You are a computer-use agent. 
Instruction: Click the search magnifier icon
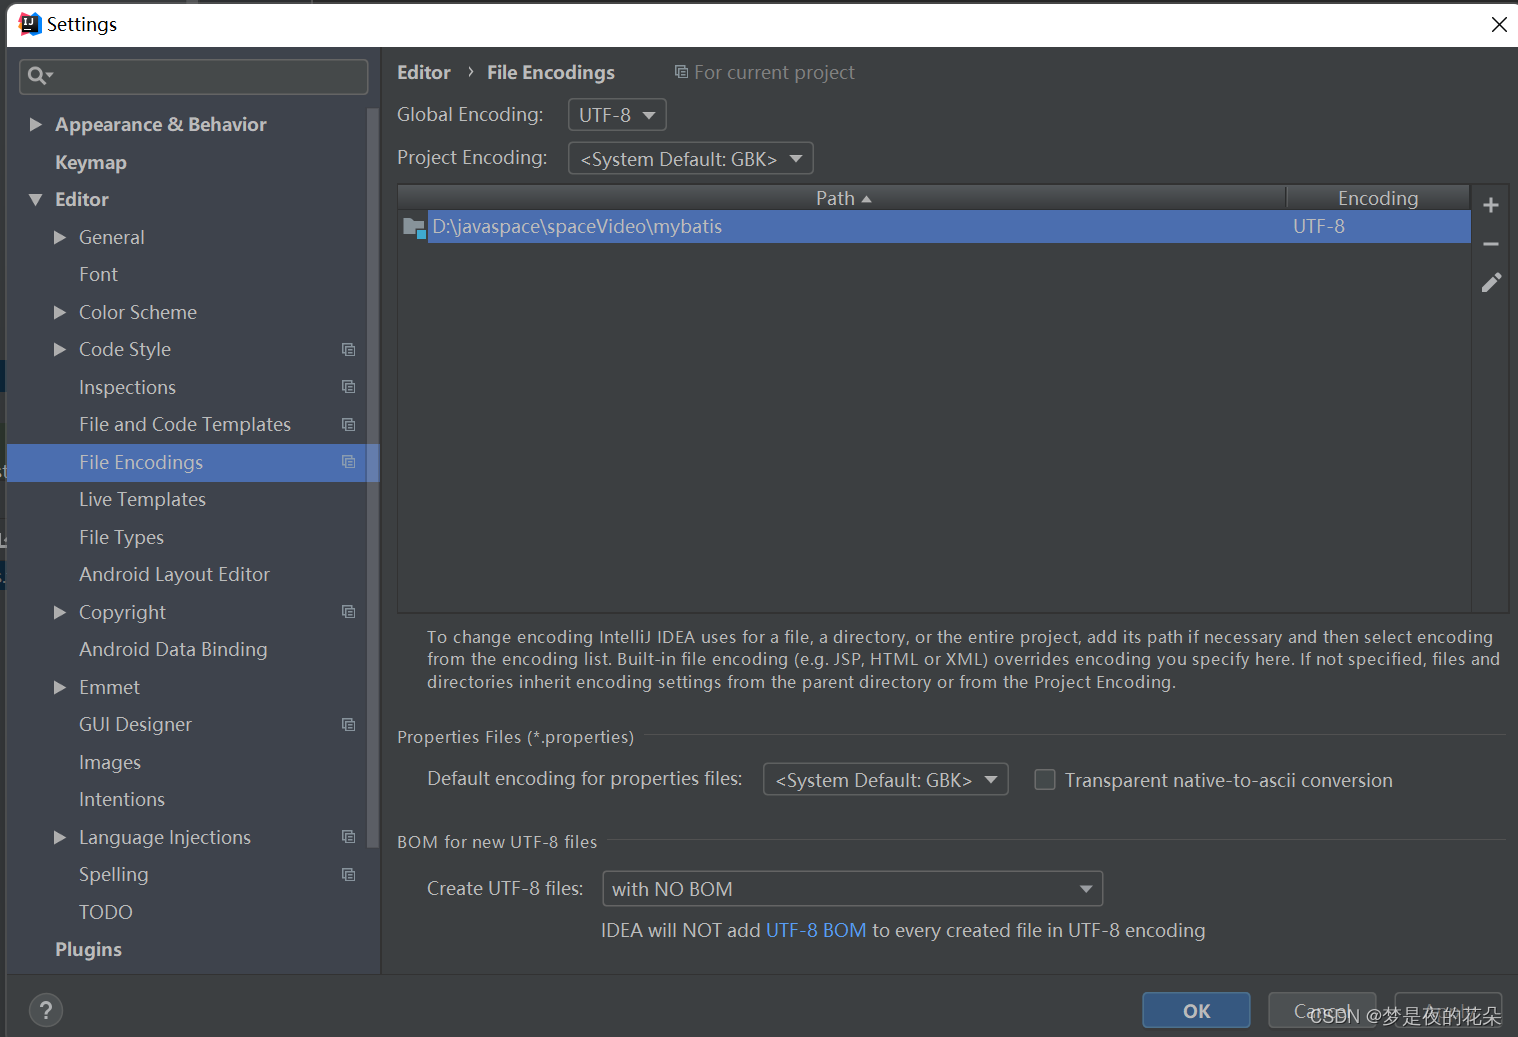[x=38, y=75]
